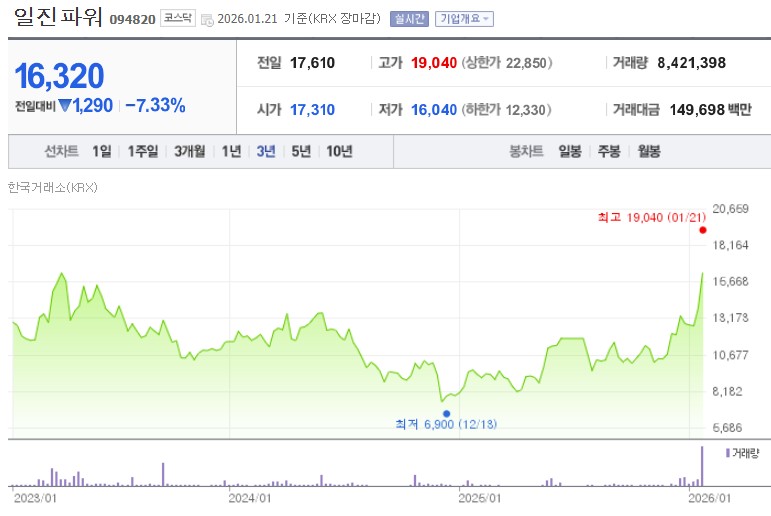Select the 5년 line chart period
Viewport: 771px width, 516px height.
click(x=301, y=151)
